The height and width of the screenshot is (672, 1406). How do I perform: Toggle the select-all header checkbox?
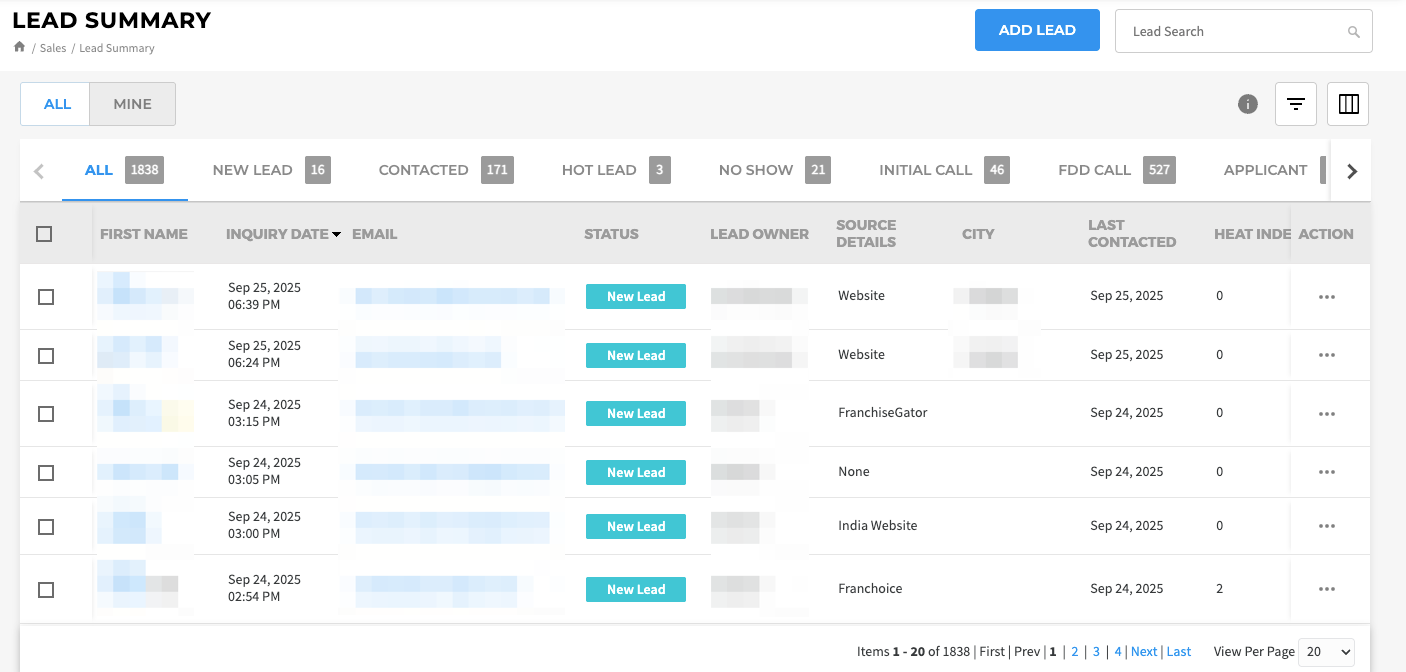pyautogui.click(x=44, y=234)
